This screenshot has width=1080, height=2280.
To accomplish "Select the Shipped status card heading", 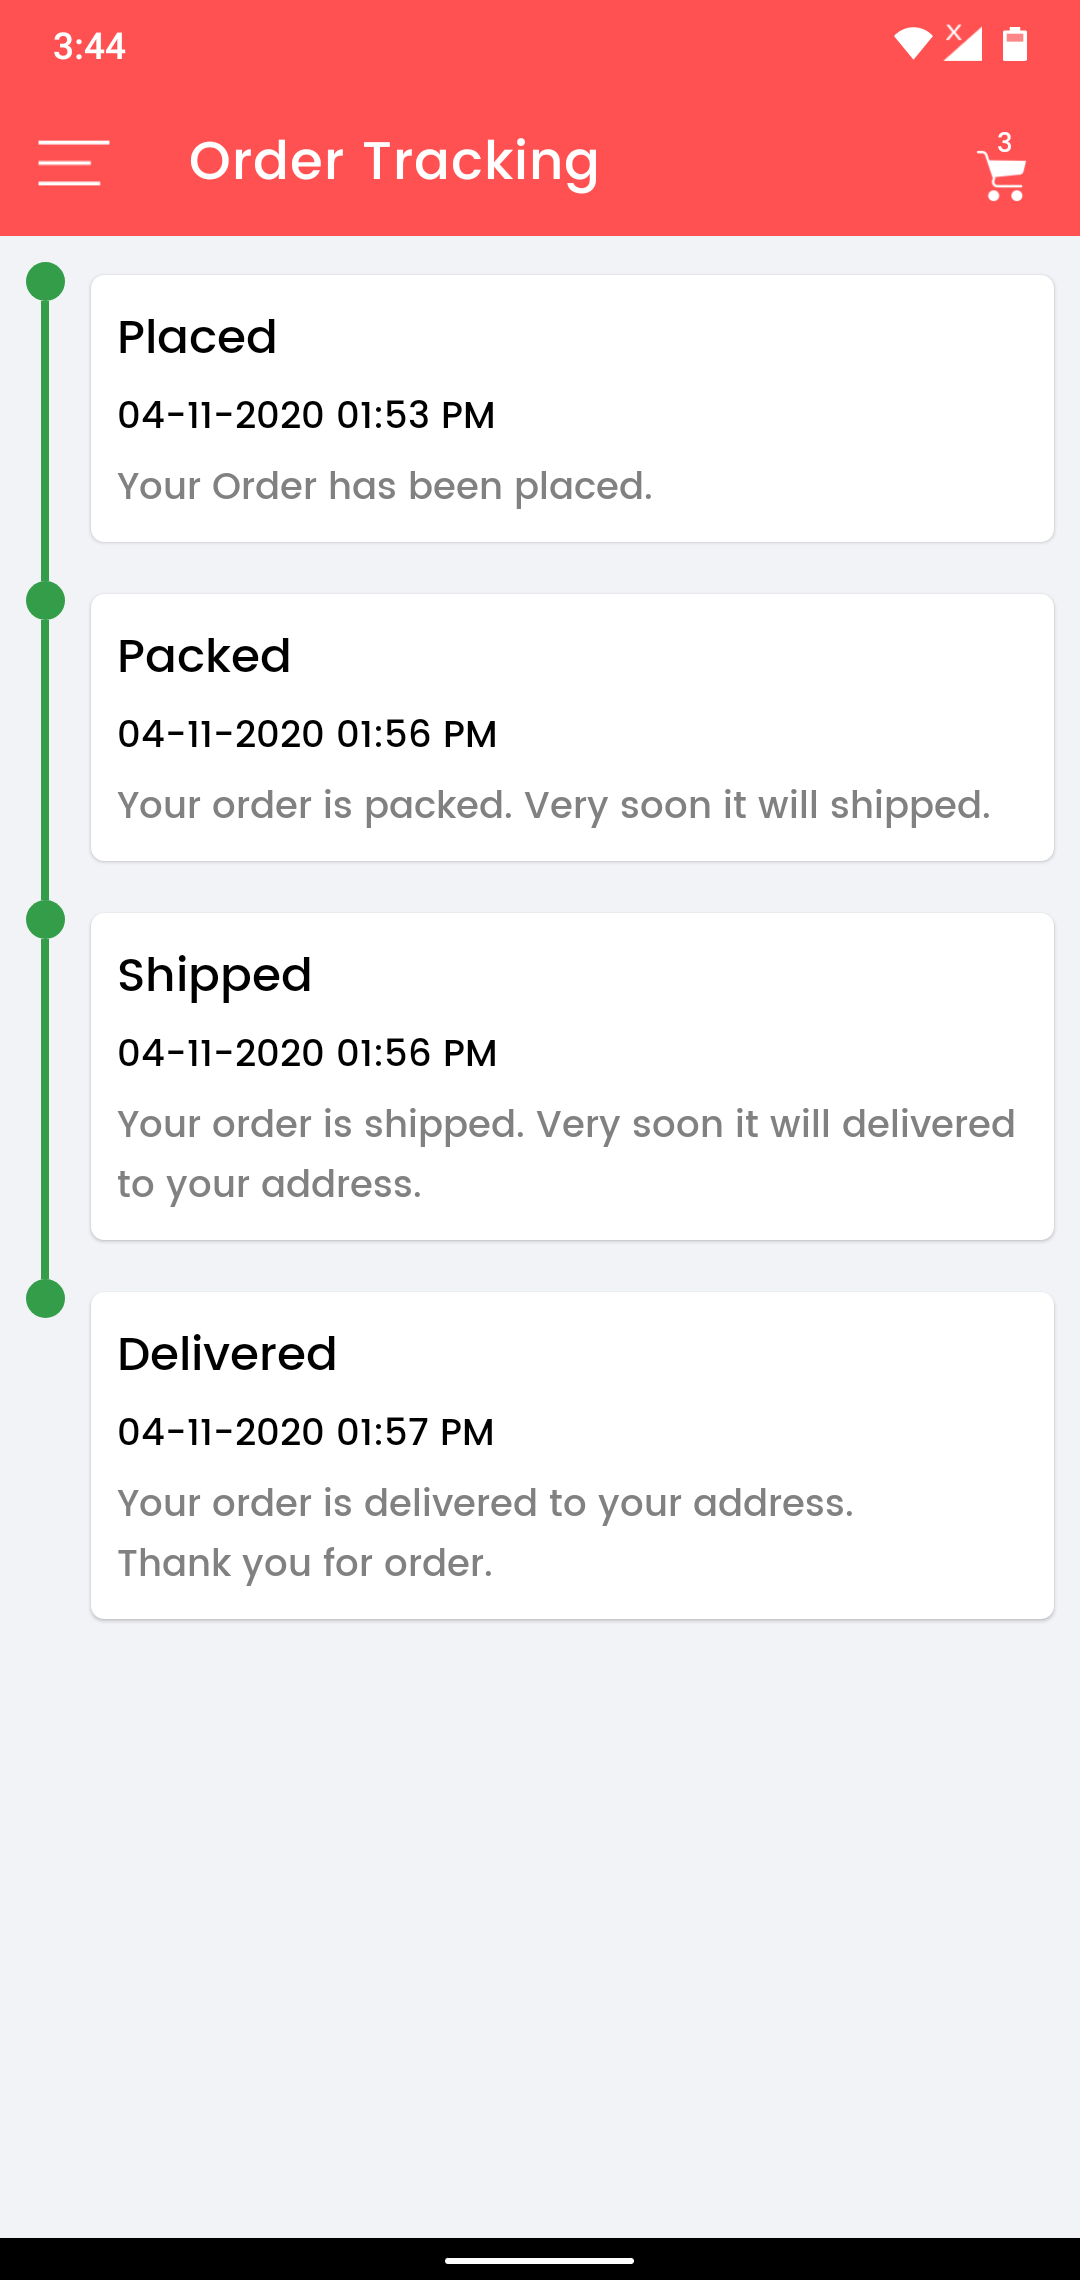I will (x=215, y=975).
